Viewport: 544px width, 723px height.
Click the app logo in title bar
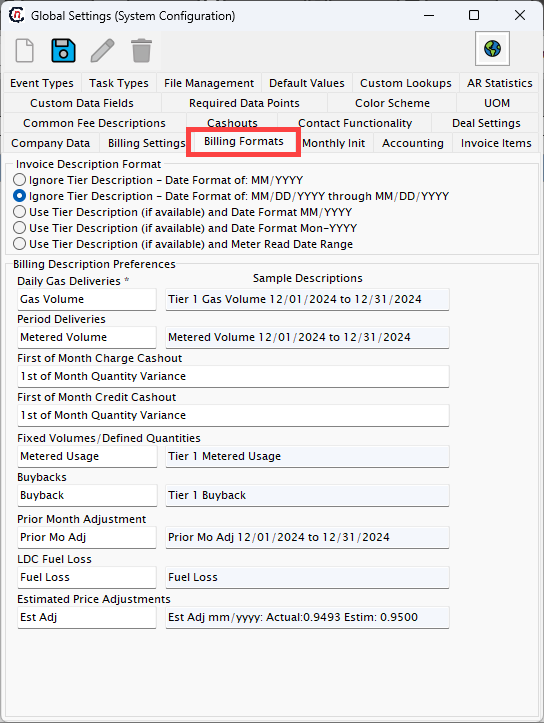pyautogui.click(x=17, y=15)
